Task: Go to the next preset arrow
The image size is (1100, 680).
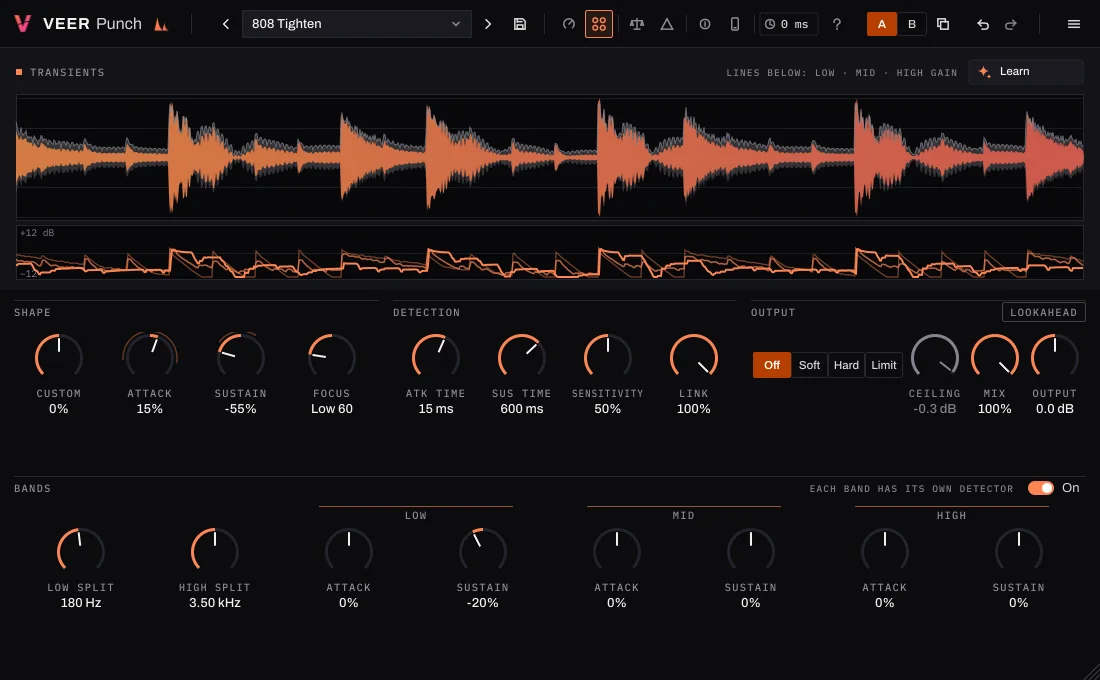Action: (x=488, y=24)
